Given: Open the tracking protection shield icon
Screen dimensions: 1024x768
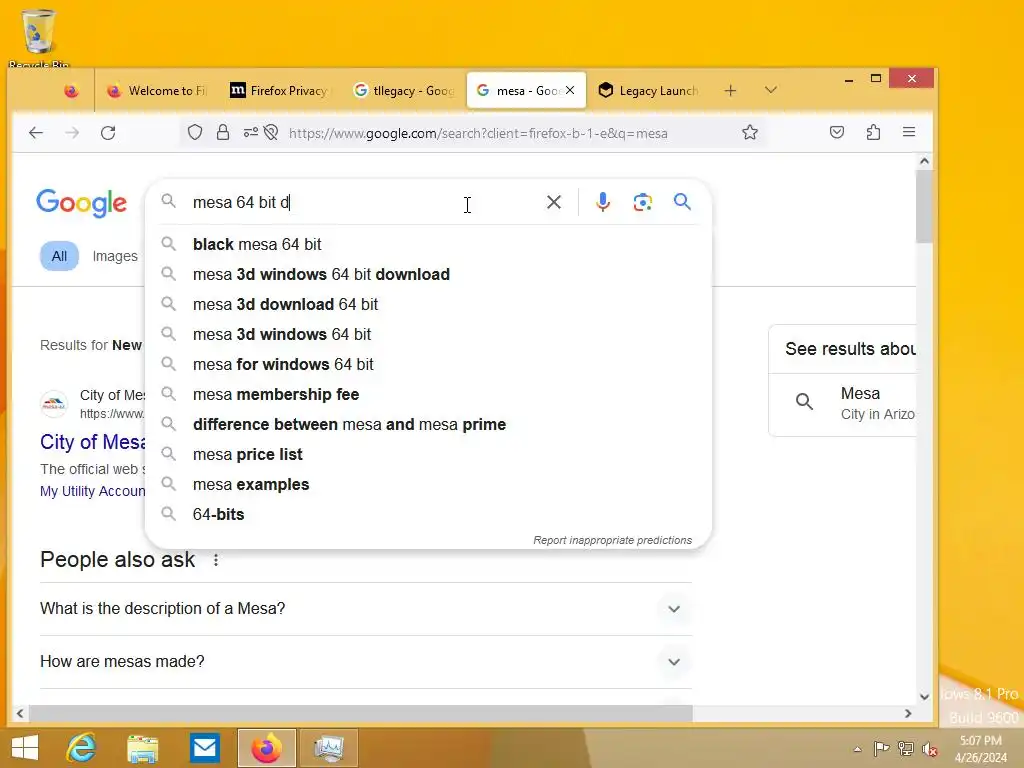Looking at the screenshot, I should (195, 133).
